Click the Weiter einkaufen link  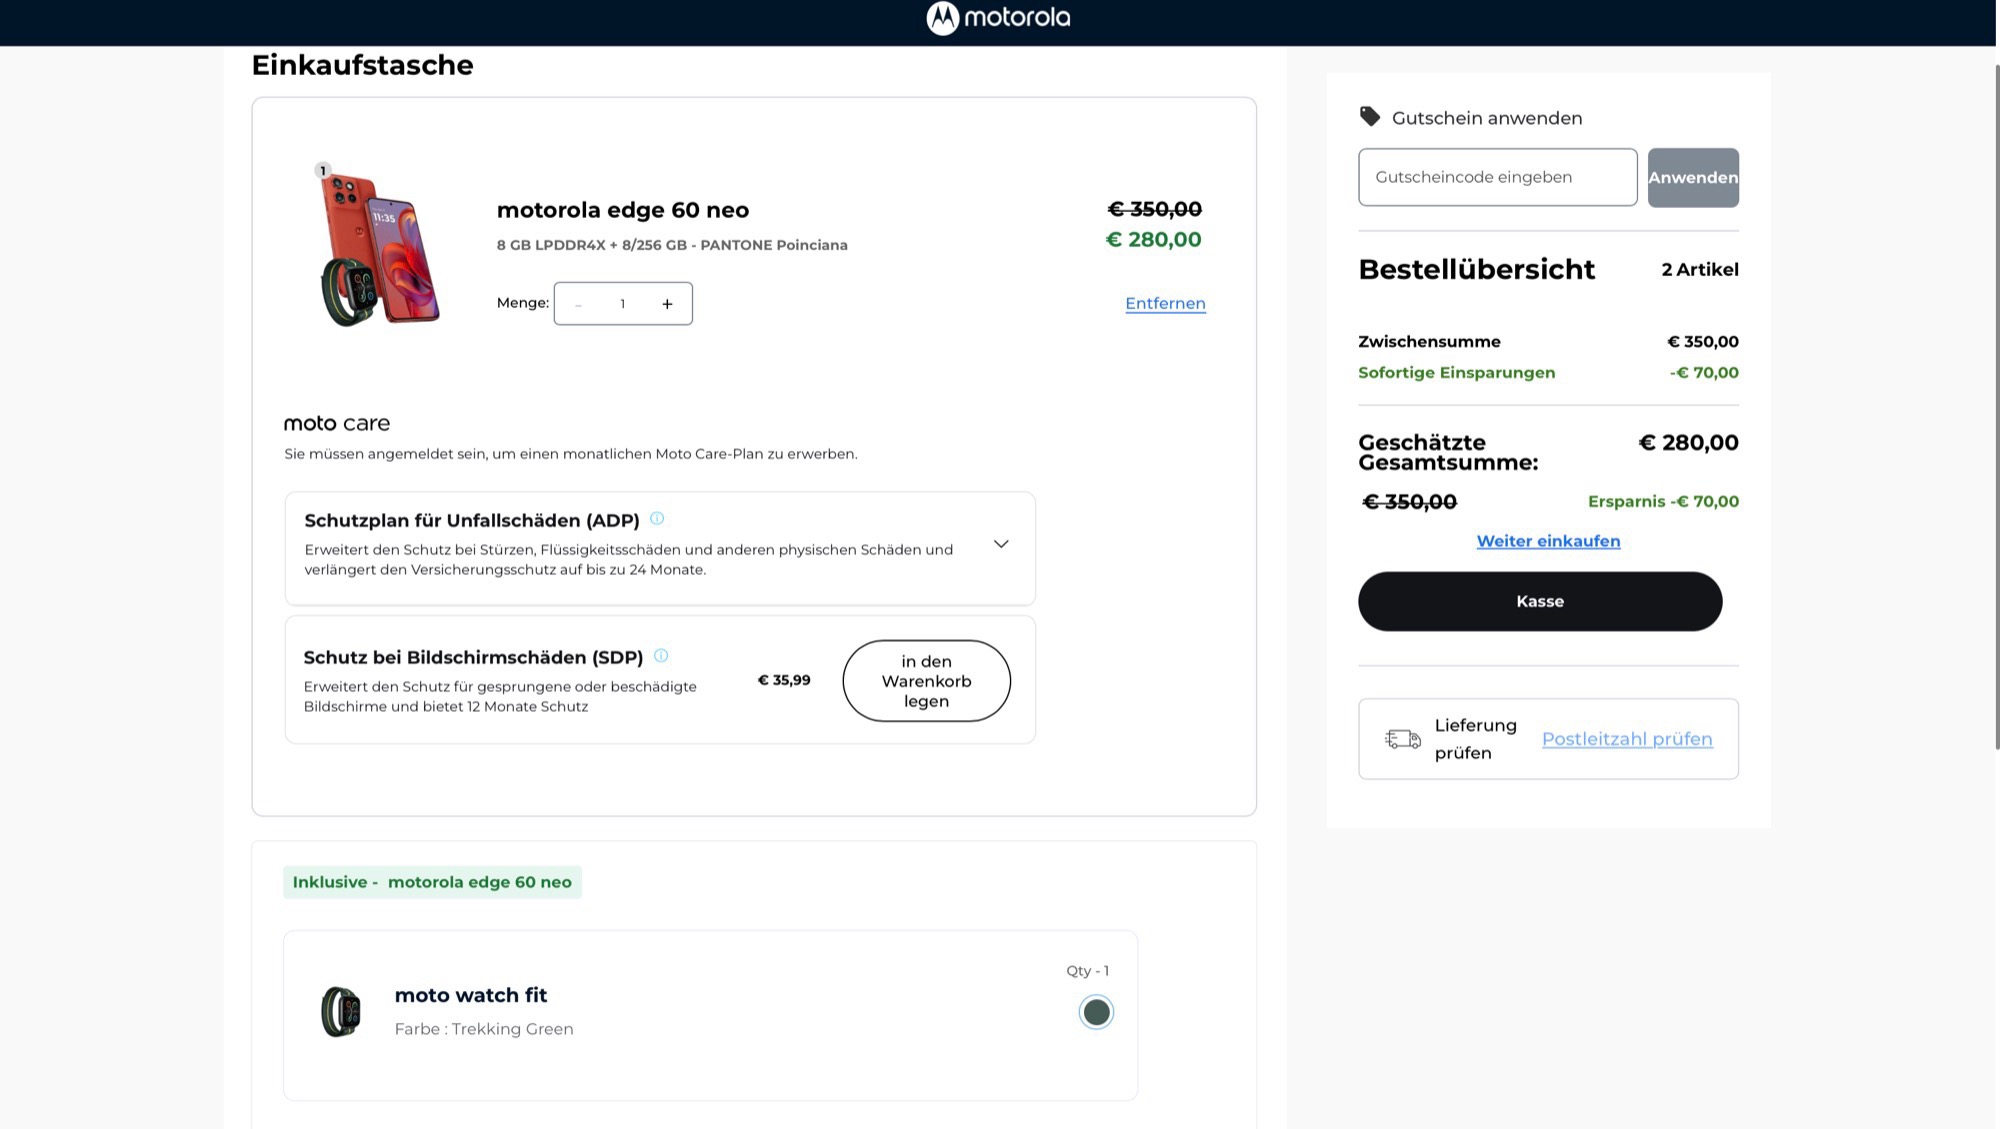[x=1548, y=541]
